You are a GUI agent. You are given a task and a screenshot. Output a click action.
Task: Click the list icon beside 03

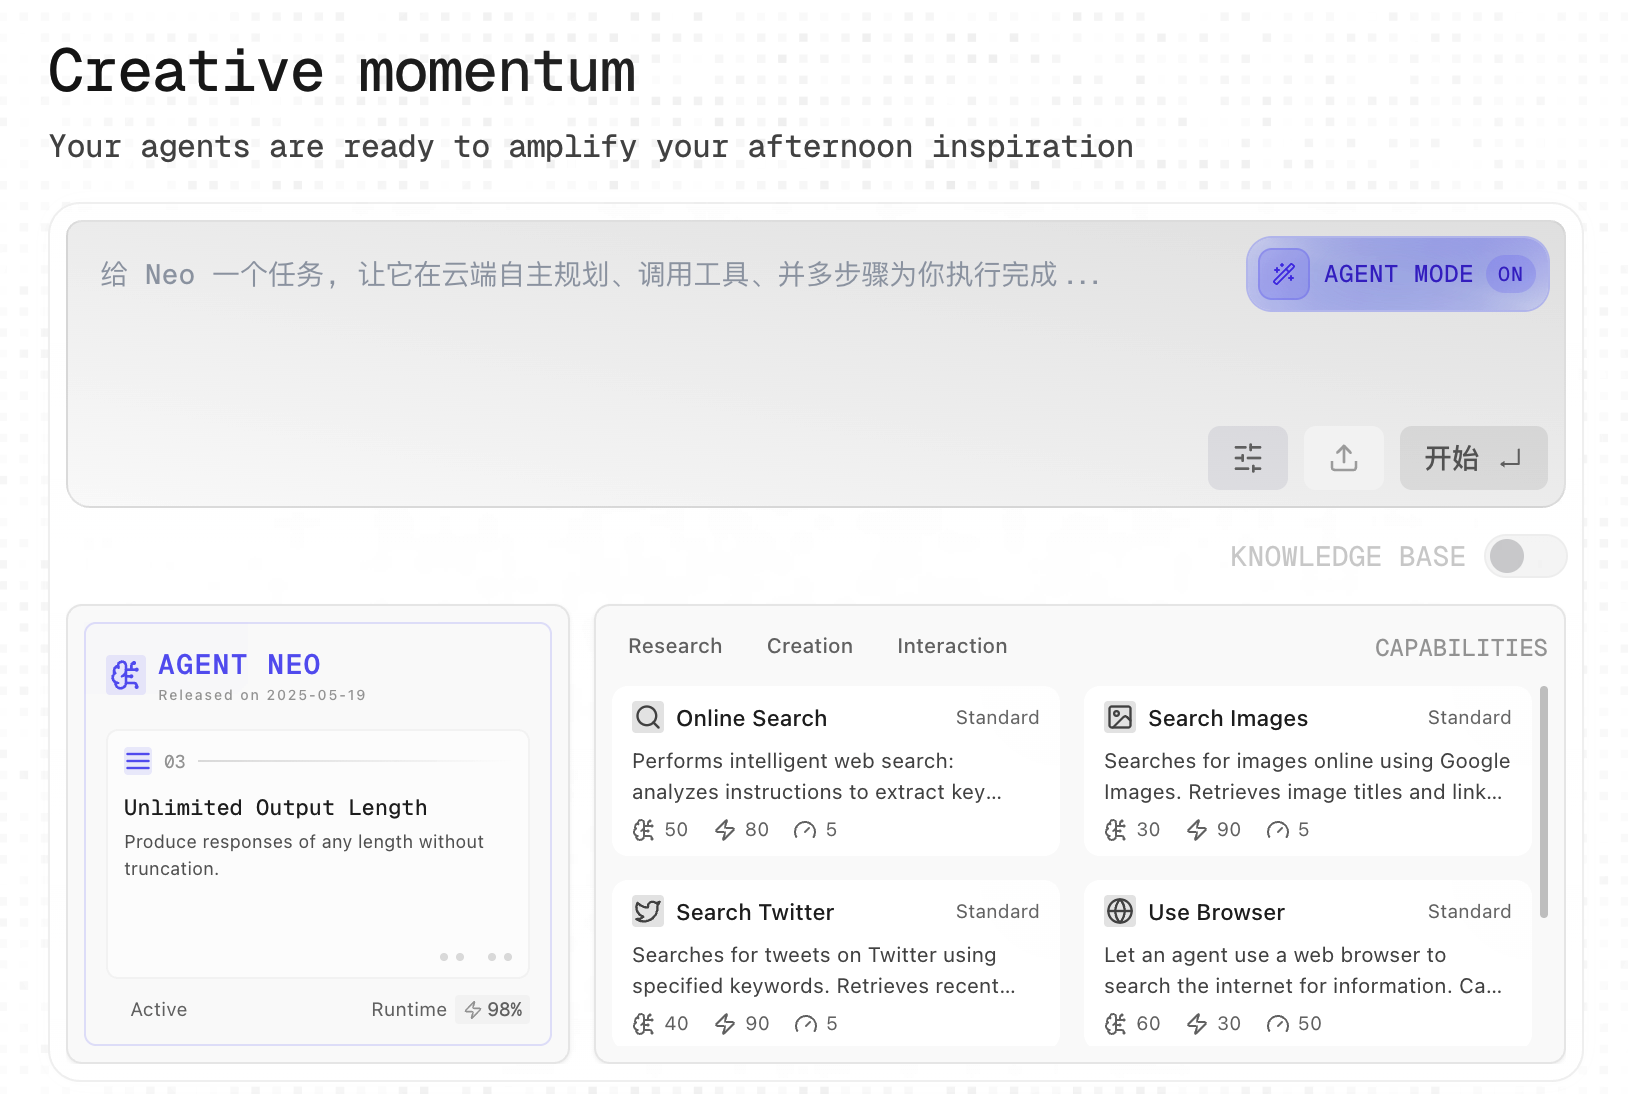[138, 761]
